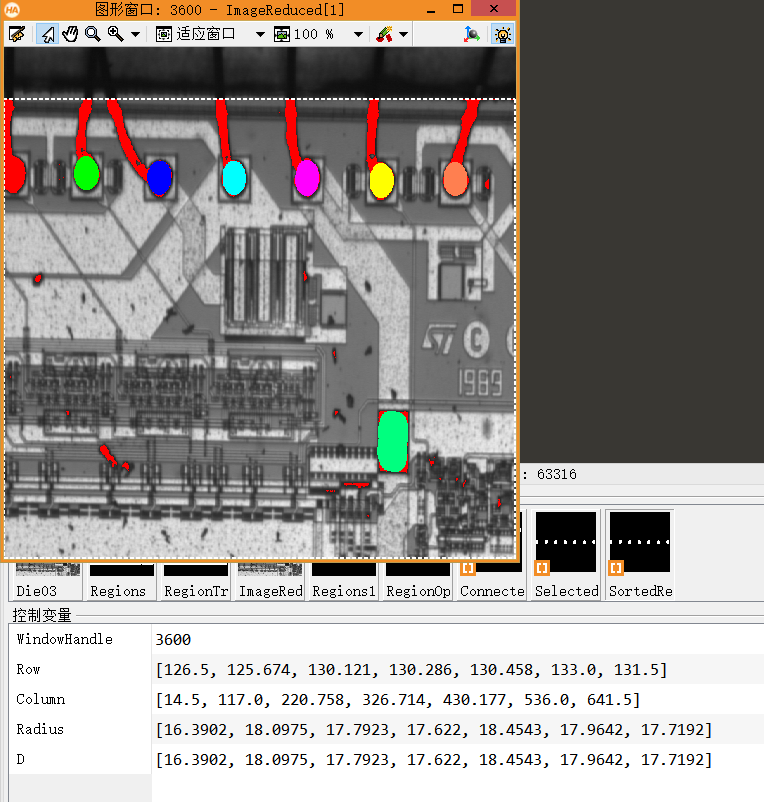The width and height of the screenshot is (764, 802).
Task: Select the Regions1 iconic variable
Action: coord(344,591)
